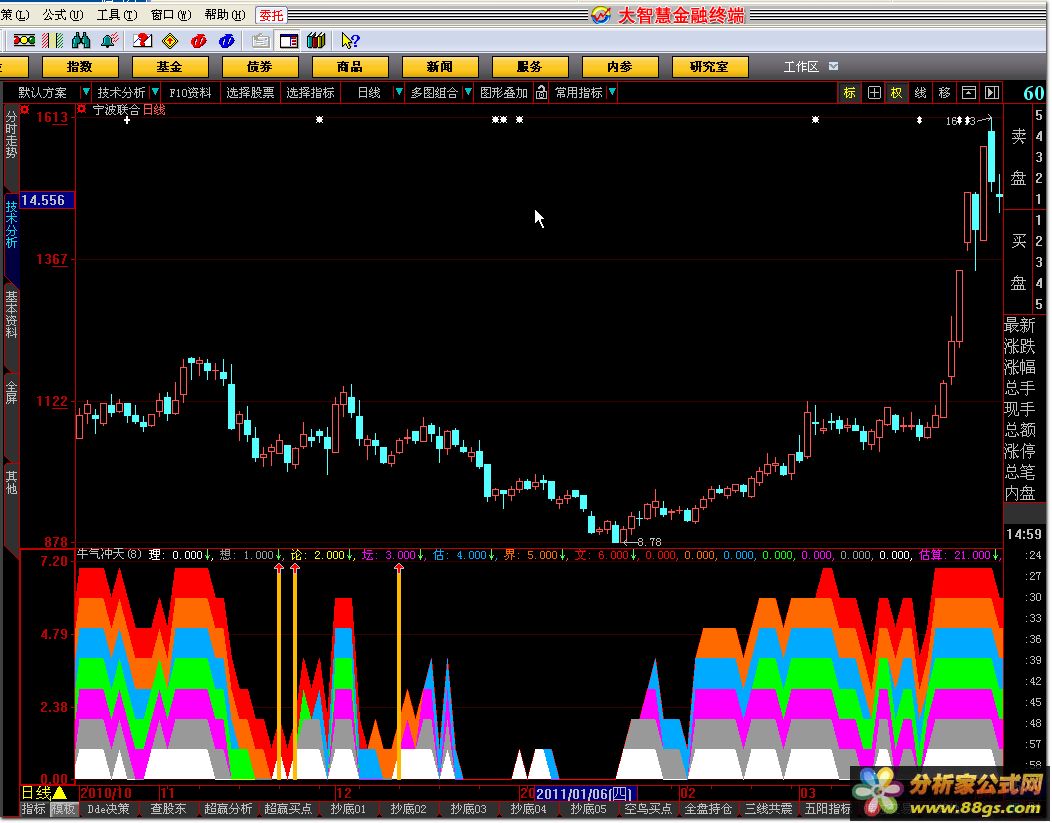Expand the 常用指标 dropdown arrow
Viewport: 1052px width, 823px height.
coord(612,91)
